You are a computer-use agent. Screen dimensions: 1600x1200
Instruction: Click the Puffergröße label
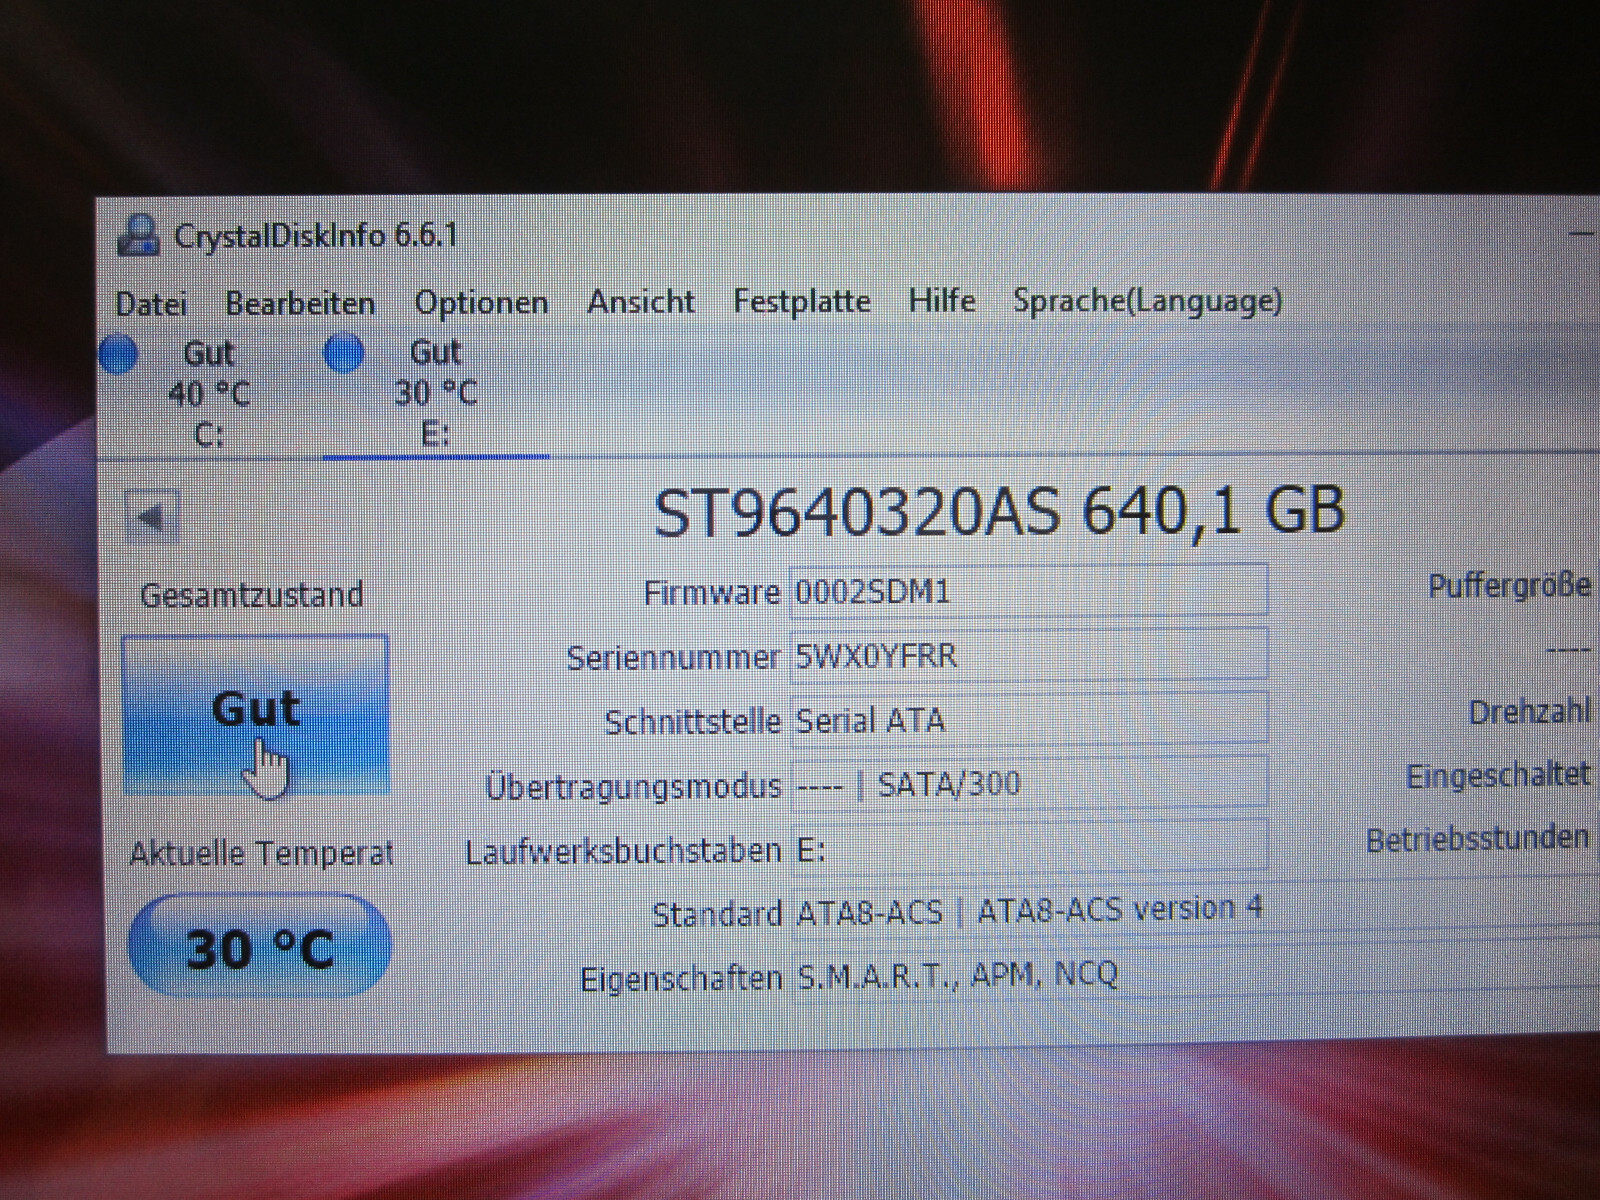(x=1509, y=586)
